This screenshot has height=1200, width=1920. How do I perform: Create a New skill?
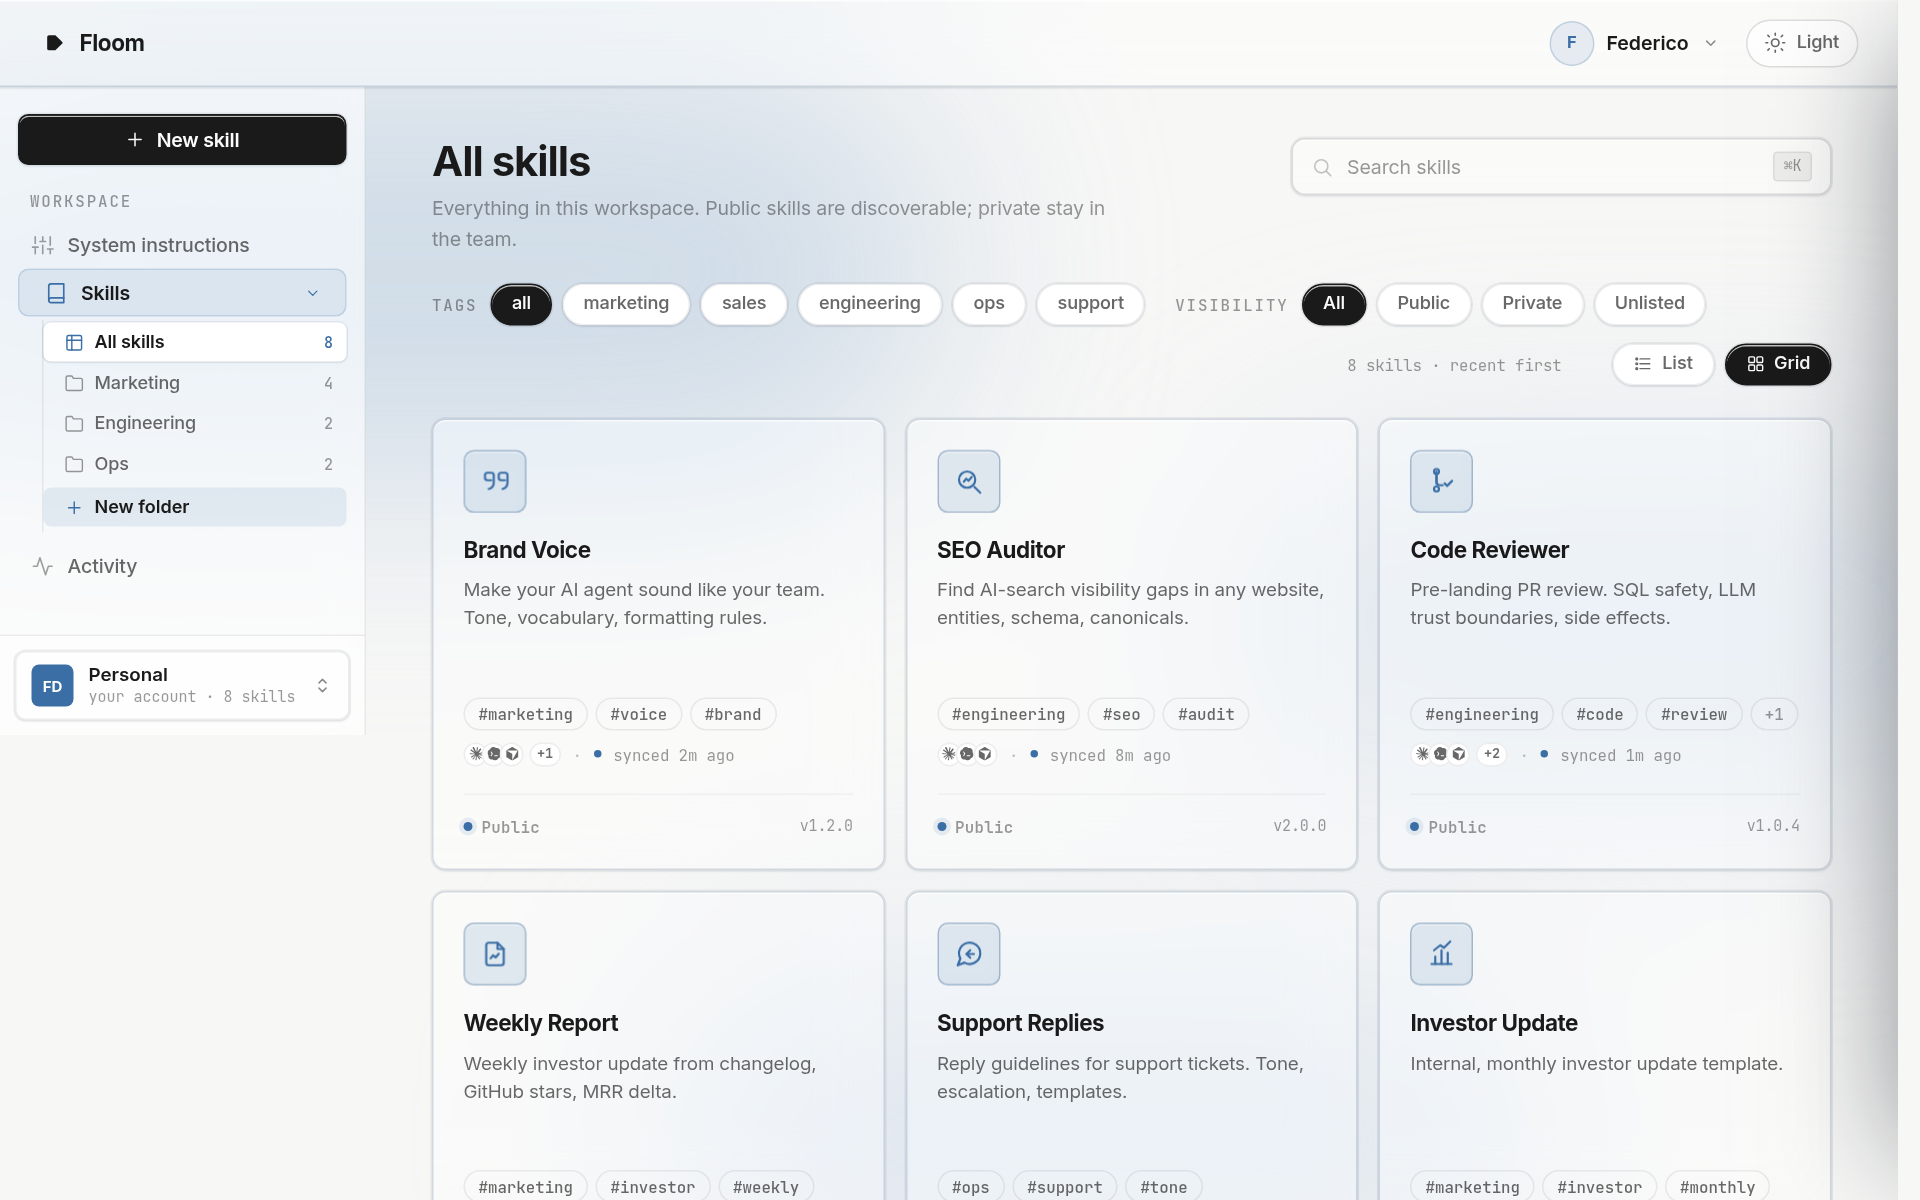click(x=182, y=140)
